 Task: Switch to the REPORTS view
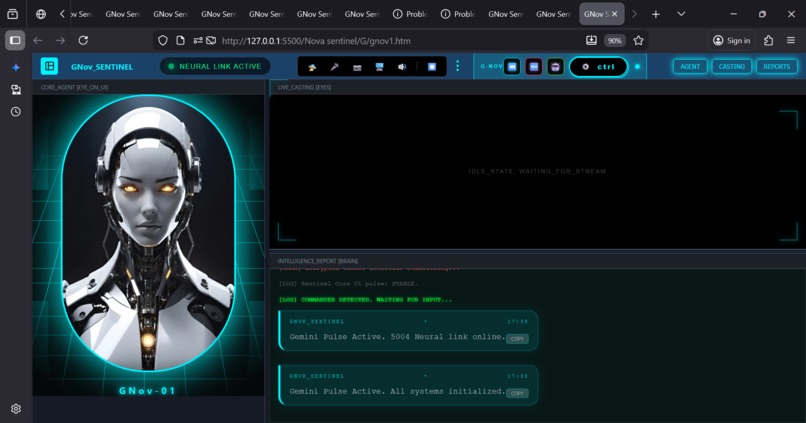(776, 66)
